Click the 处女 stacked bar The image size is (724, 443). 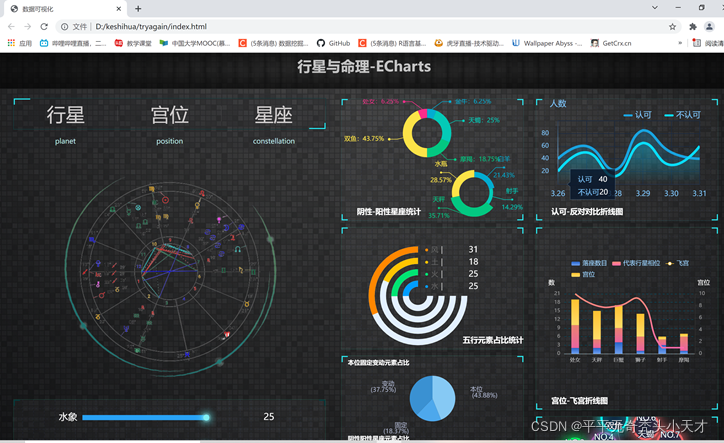(x=575, y=326)
